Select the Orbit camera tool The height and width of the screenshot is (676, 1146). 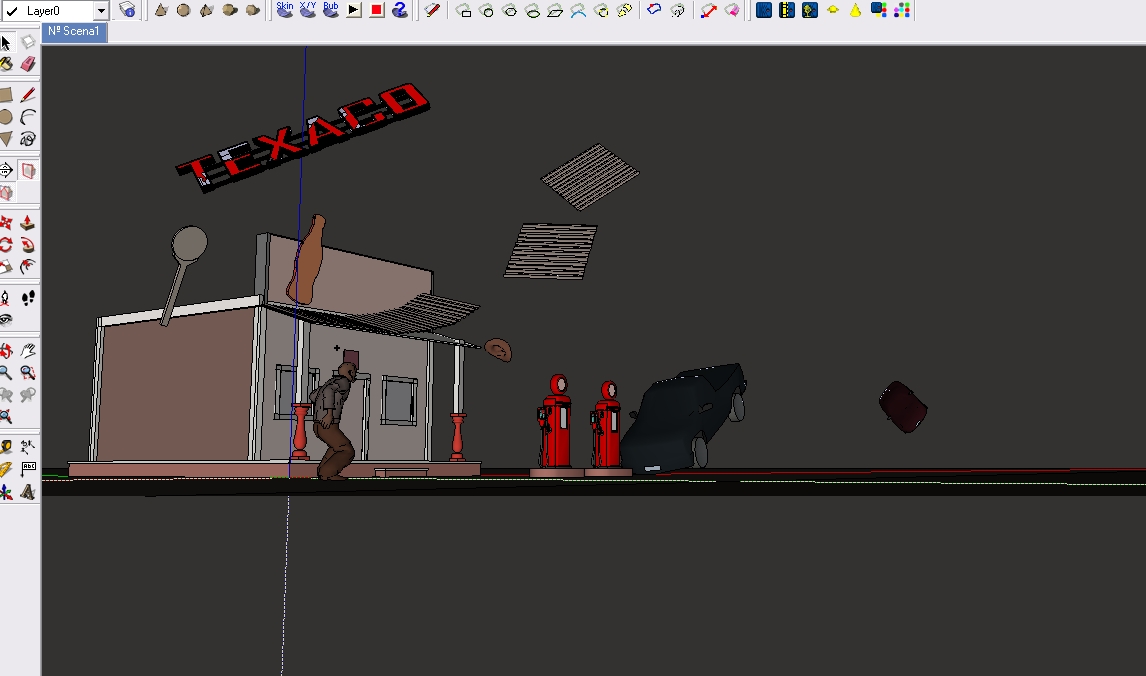coord(6,351)
